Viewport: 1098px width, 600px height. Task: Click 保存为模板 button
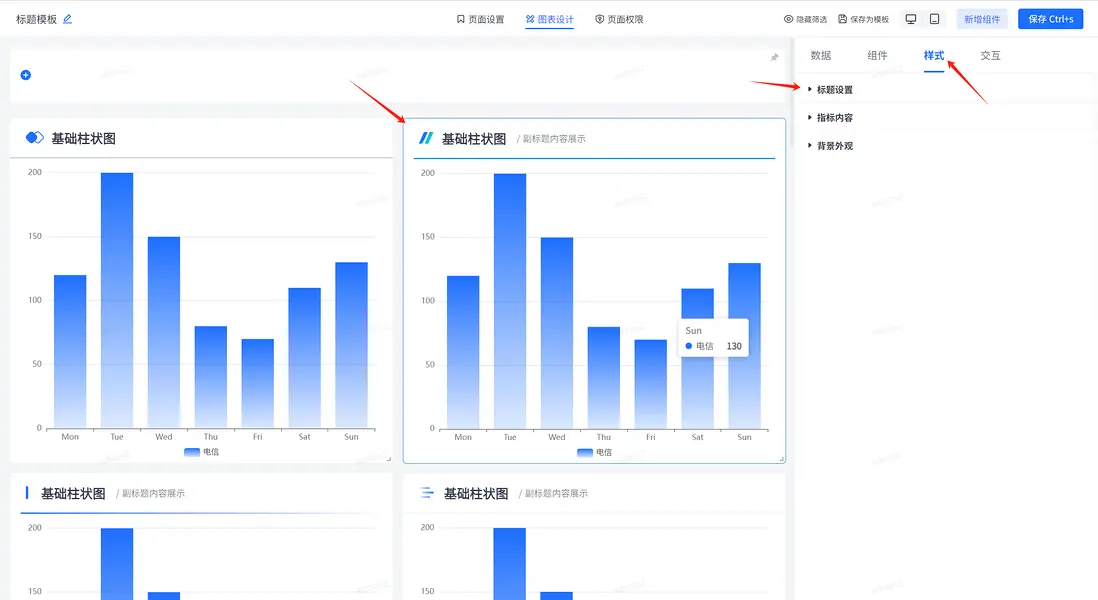(863, 19)
